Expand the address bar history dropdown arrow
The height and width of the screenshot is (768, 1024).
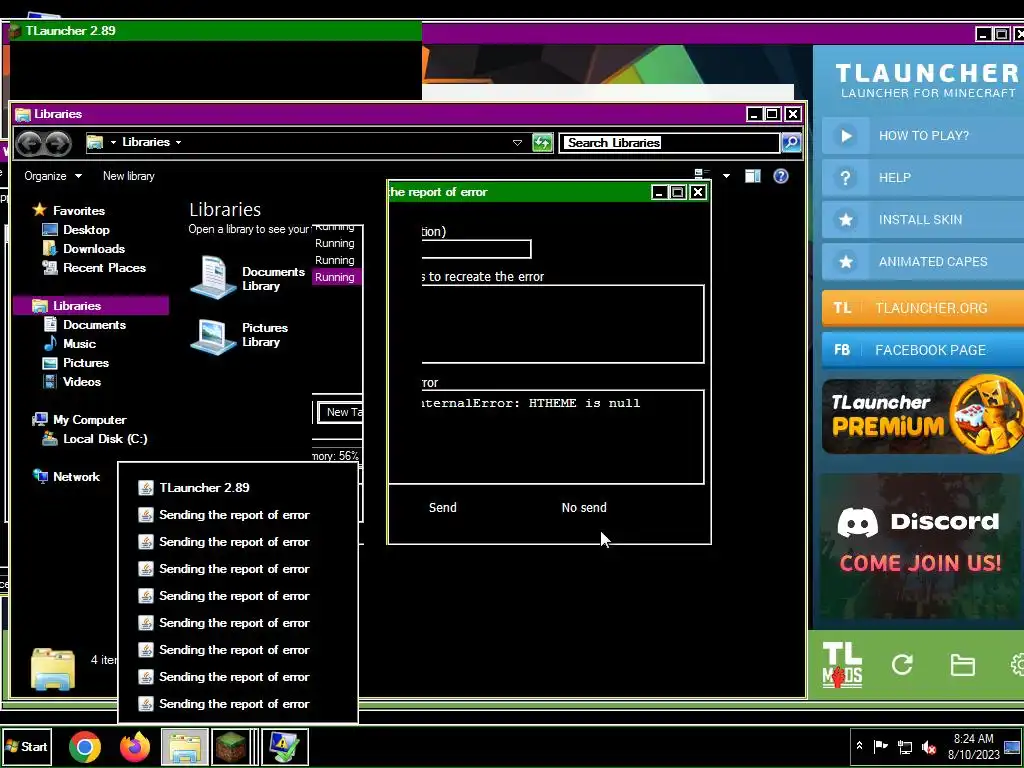[x=517, y=142]
